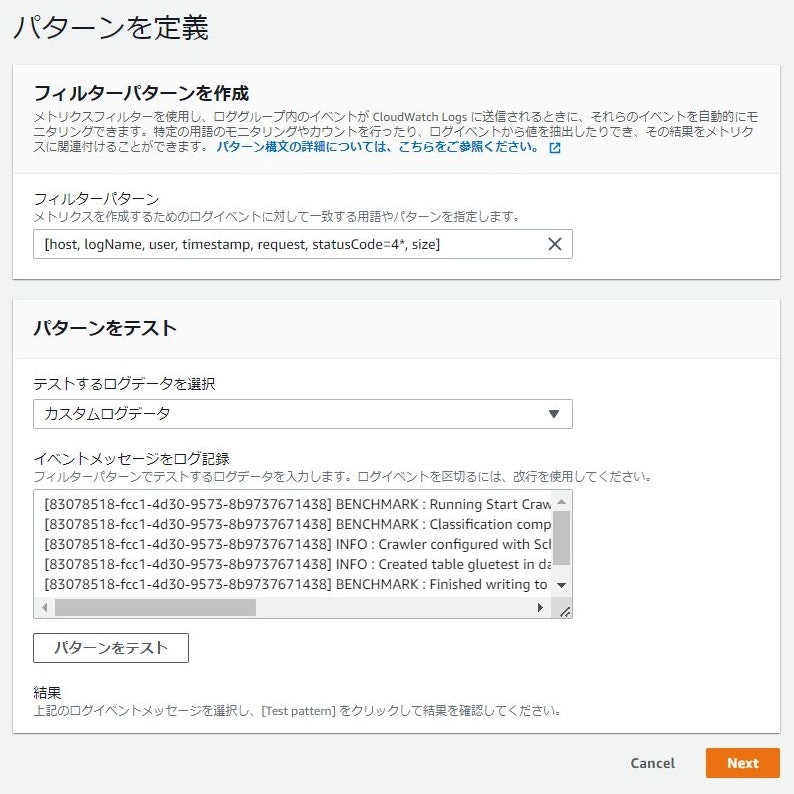
Task: Click the textarea resize handle icon
Action: pos(565,612)
